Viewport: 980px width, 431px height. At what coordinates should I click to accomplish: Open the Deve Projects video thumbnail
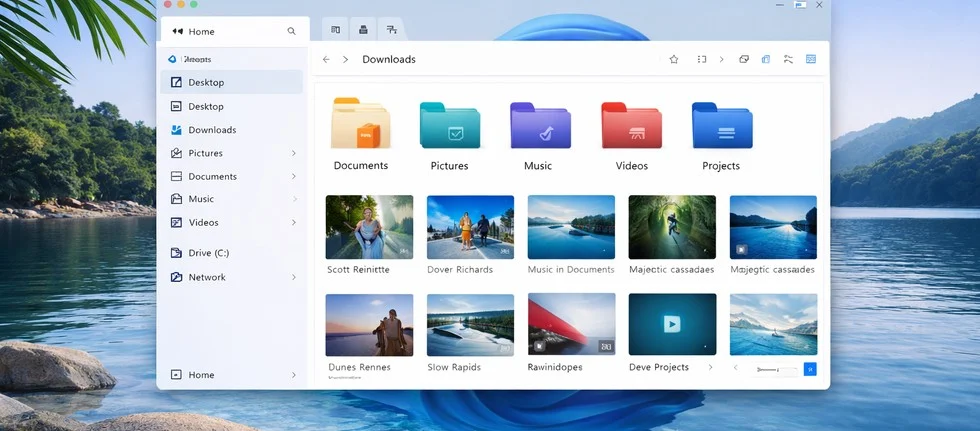click(672, 324)
